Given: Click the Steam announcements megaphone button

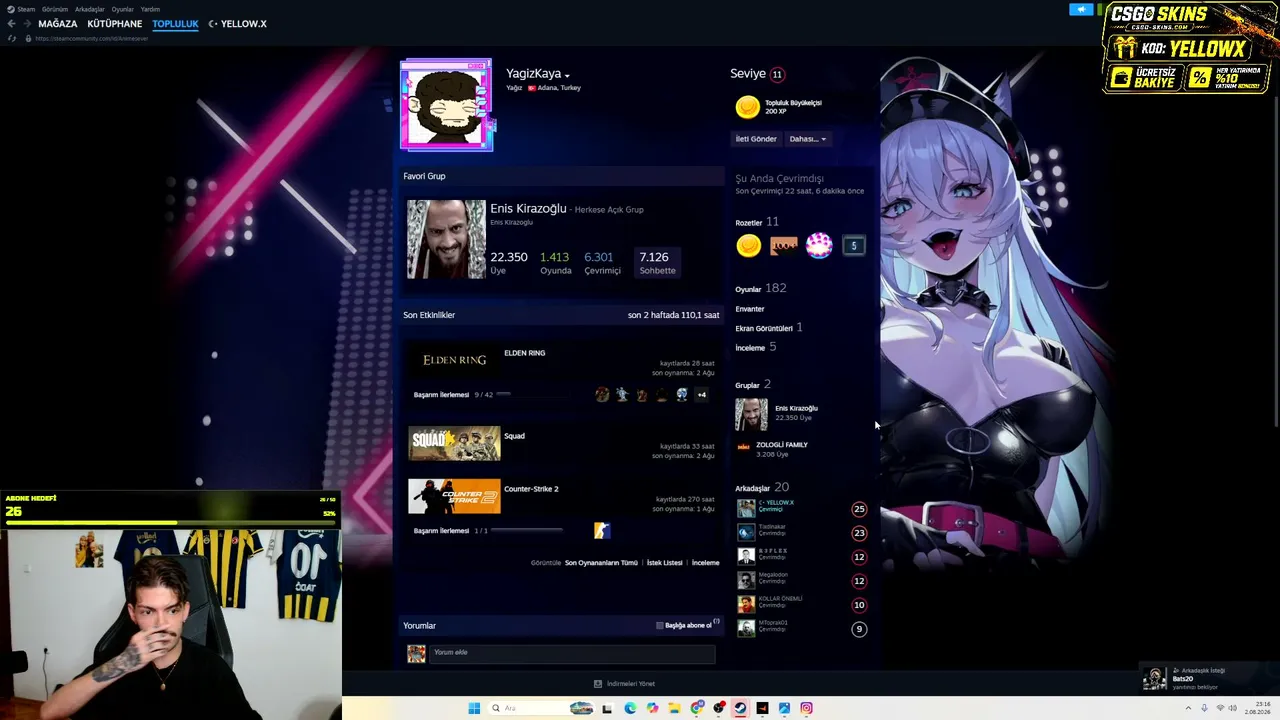Looking at the screenshot, I should tap(1081, 9).
